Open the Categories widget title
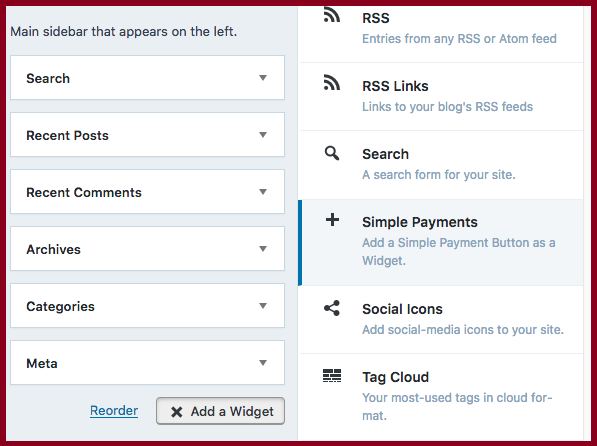The image size is (597, 446). (x=60, y=306)
